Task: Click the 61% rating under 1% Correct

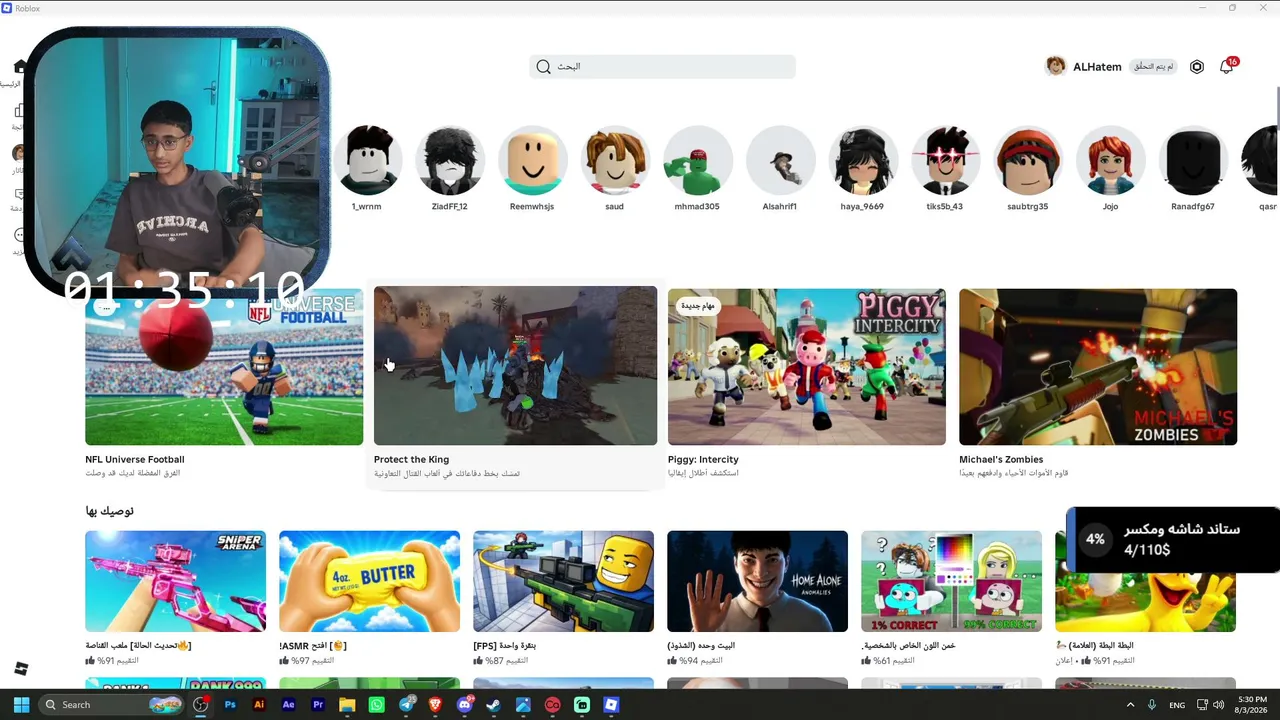Action: (x=889, y=661)
